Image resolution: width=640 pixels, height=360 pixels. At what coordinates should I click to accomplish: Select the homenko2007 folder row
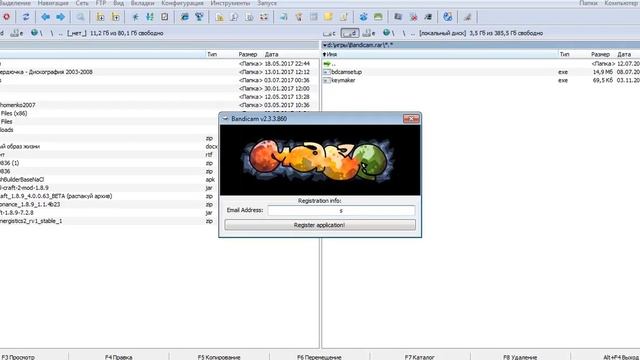click(159, 105)
